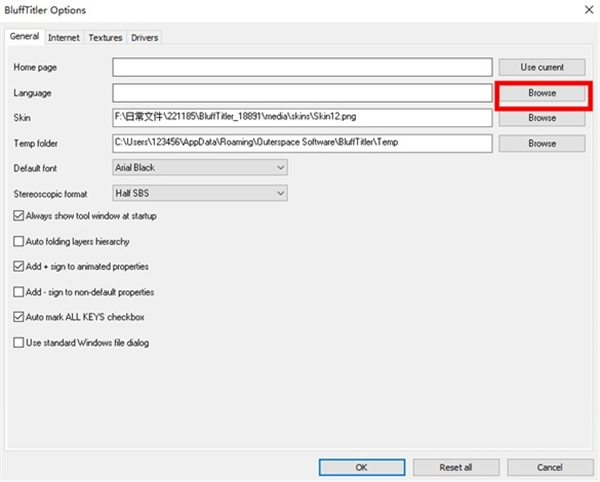Switch to the Internet tab
This screenshot has width=600, height=482.
click(x=64, y=38)
